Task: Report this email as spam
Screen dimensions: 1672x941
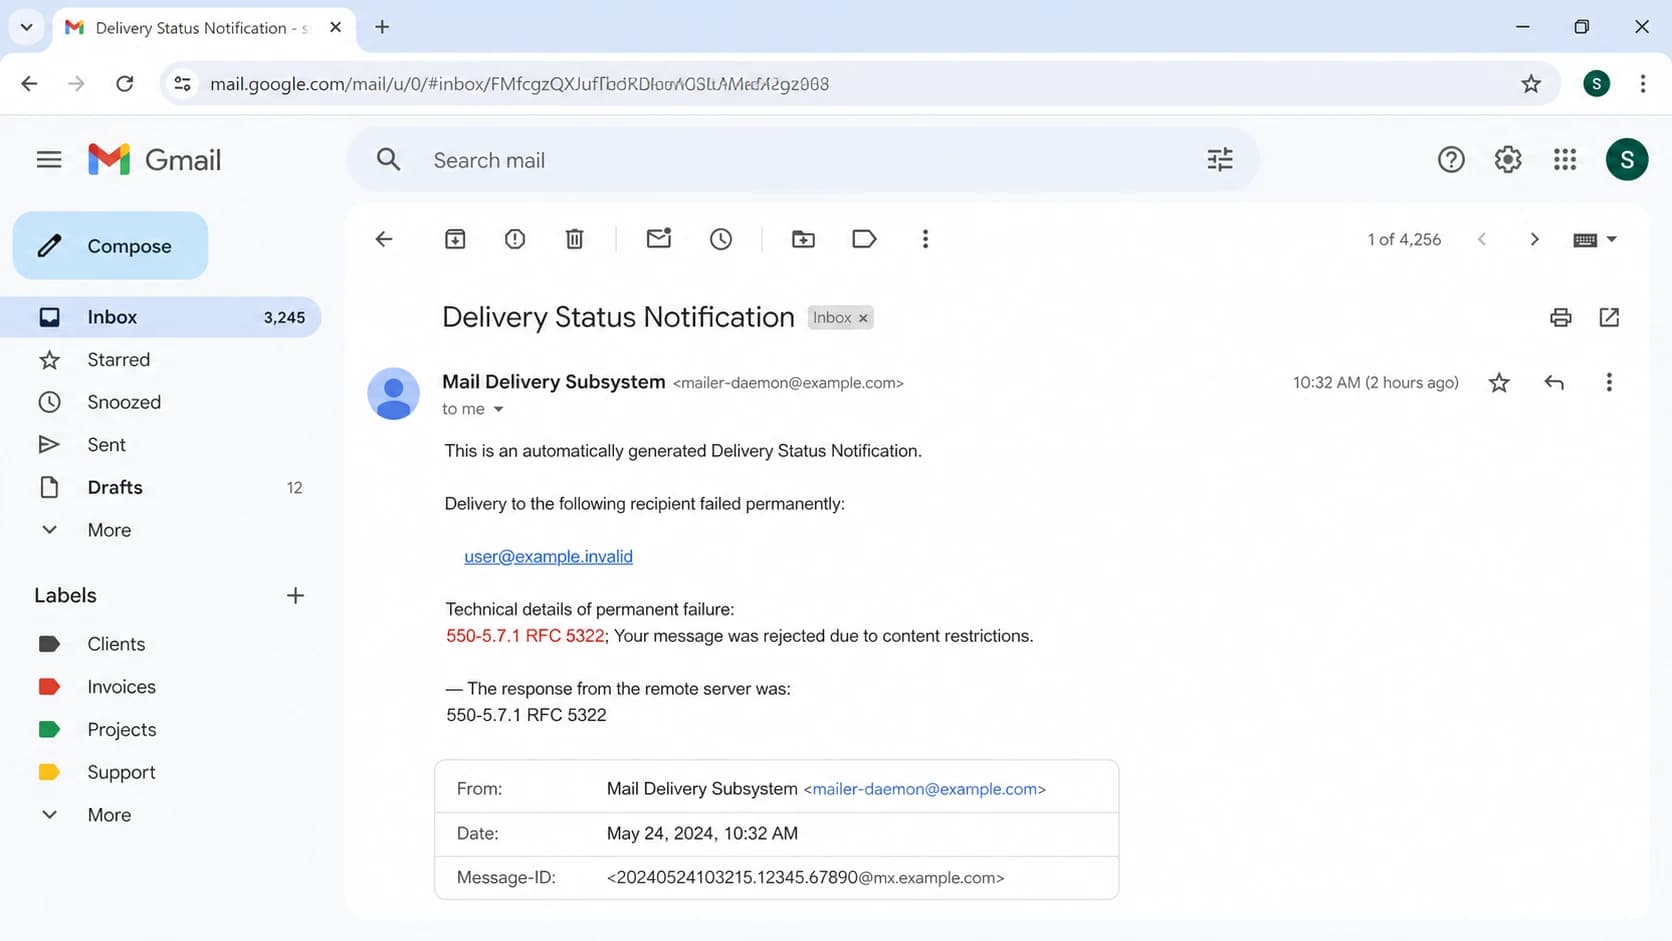Action: [515, 239]
